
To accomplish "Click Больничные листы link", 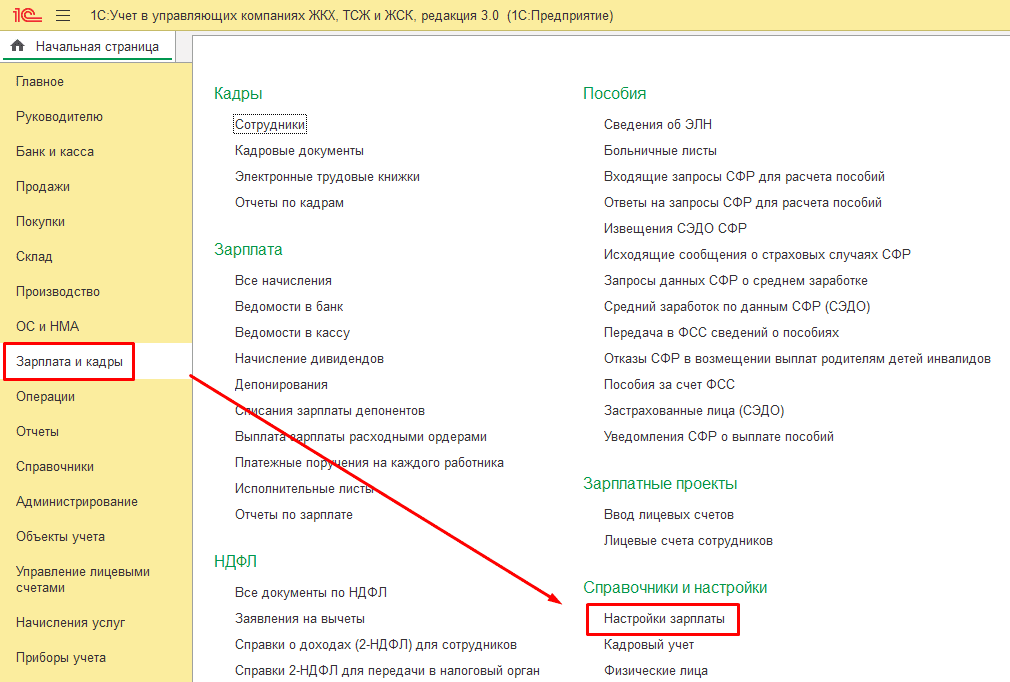I will coord(660,151).
